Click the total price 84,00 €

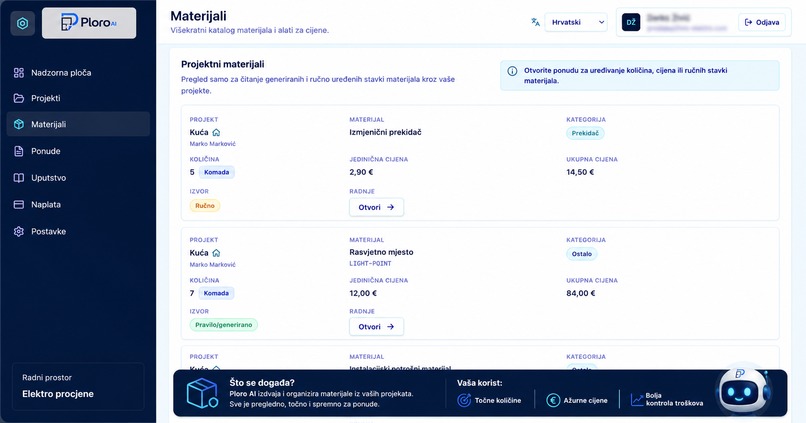tap(581, 293)
